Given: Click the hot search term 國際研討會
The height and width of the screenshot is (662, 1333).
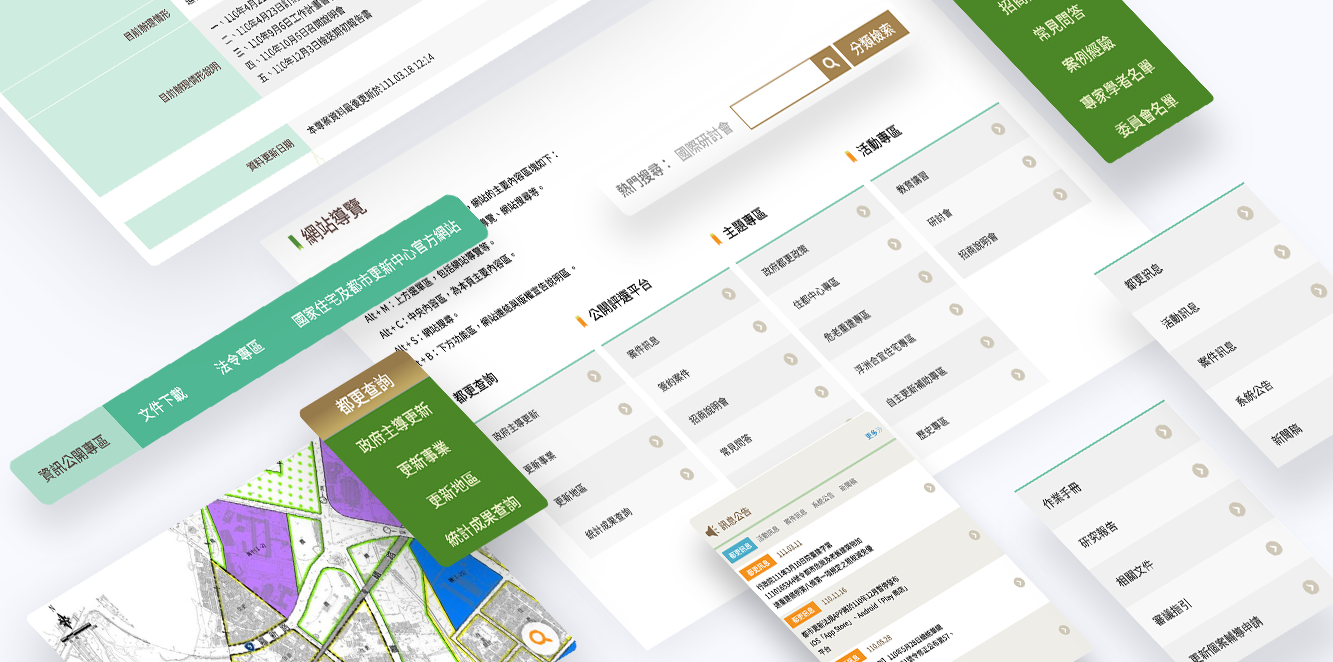Looking at the screenshot, I should [704, 141].
